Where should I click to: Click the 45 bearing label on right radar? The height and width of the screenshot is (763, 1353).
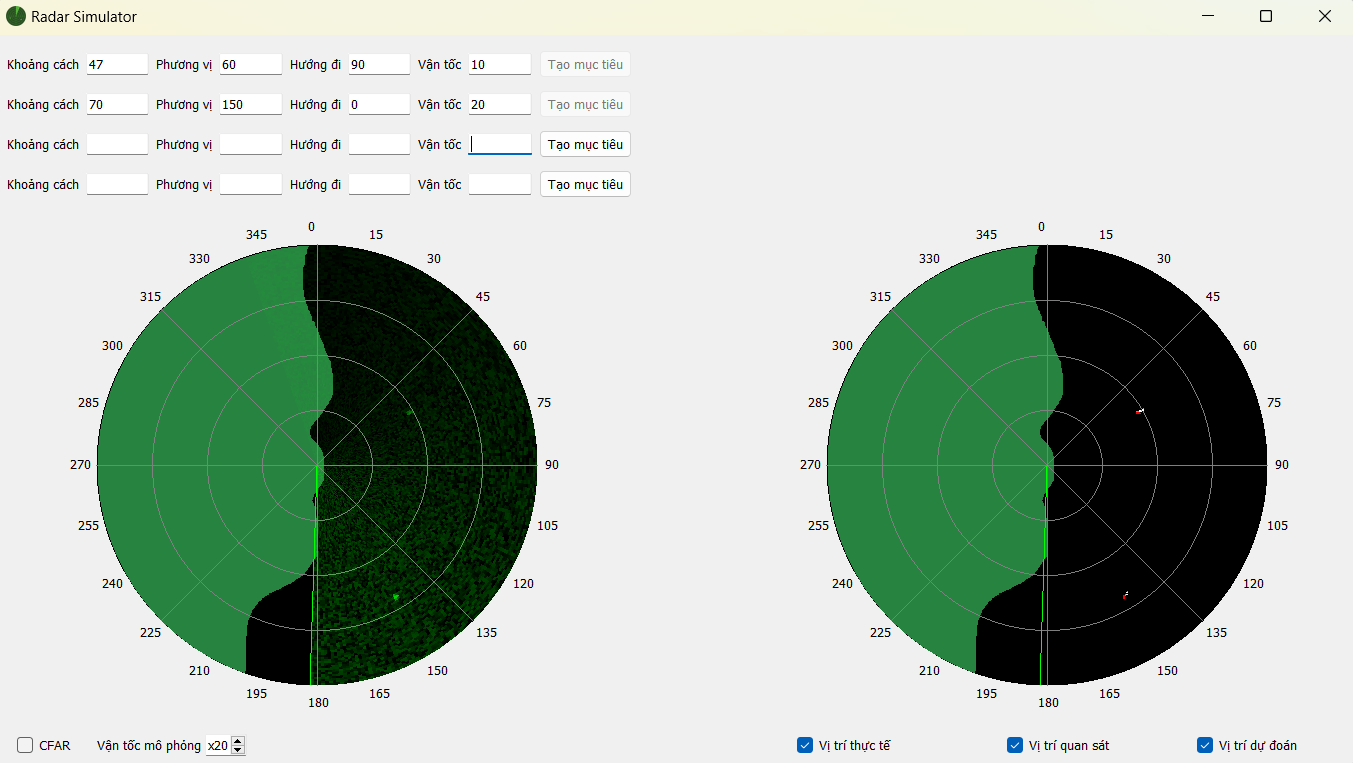pos(1213,297)
